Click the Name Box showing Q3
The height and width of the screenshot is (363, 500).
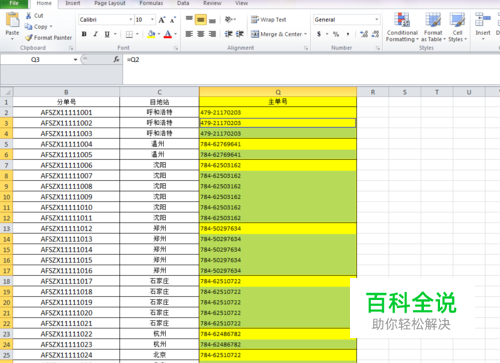tap(35, 60)
